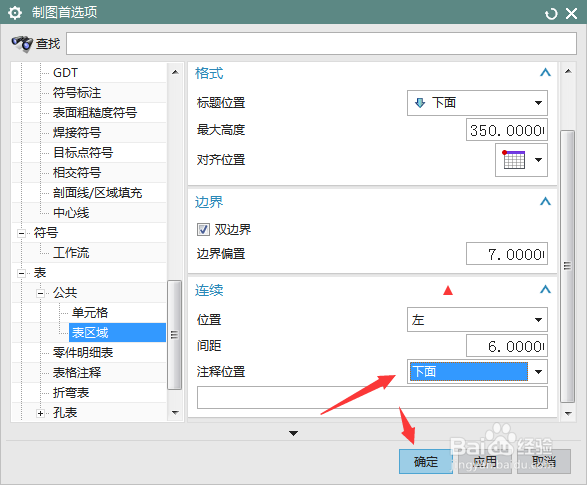This screenshot has width=587, height=485.
Task: Close the 制图首选项 dialog
Action: click(x=572, y=14)
